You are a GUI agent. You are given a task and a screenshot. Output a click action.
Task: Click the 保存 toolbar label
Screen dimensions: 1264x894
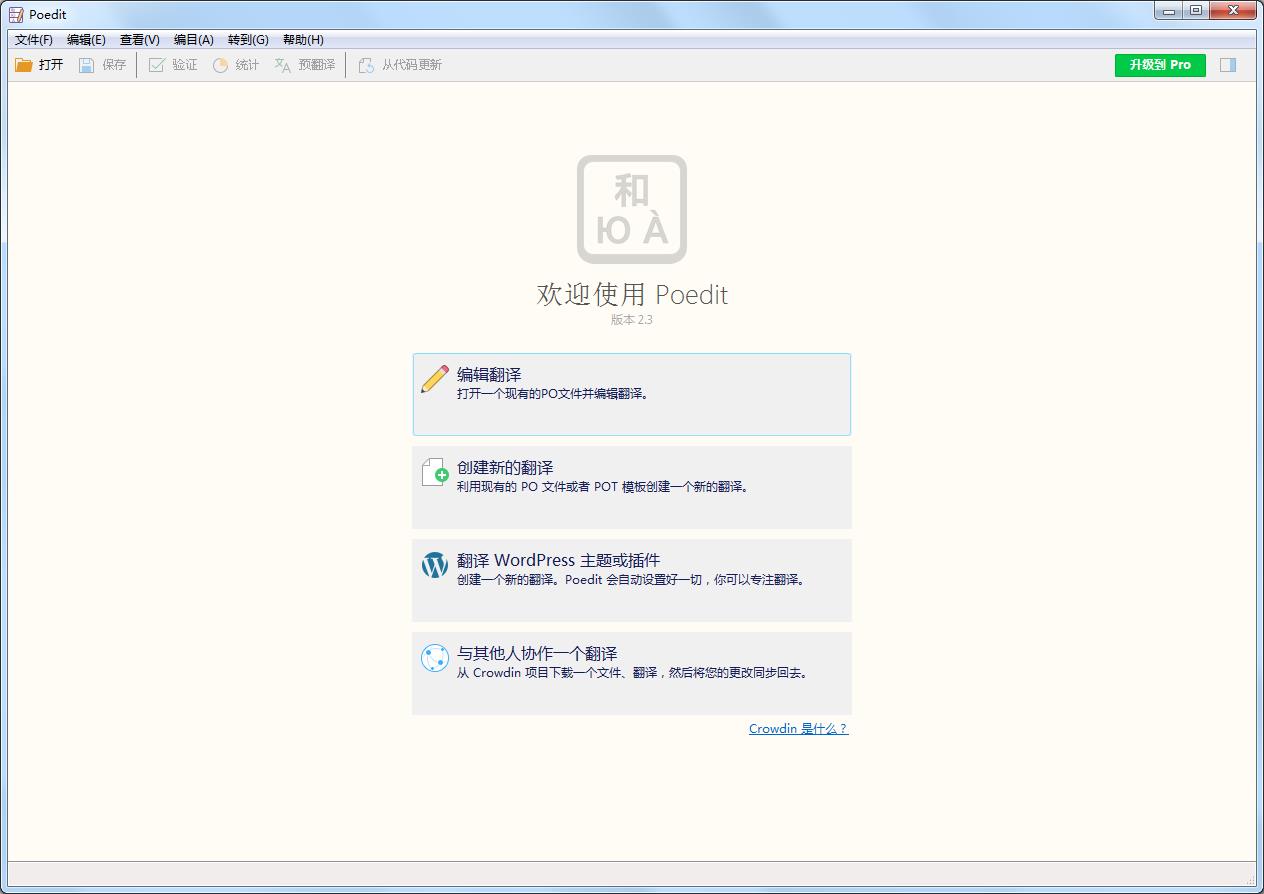tap(114, 65)
